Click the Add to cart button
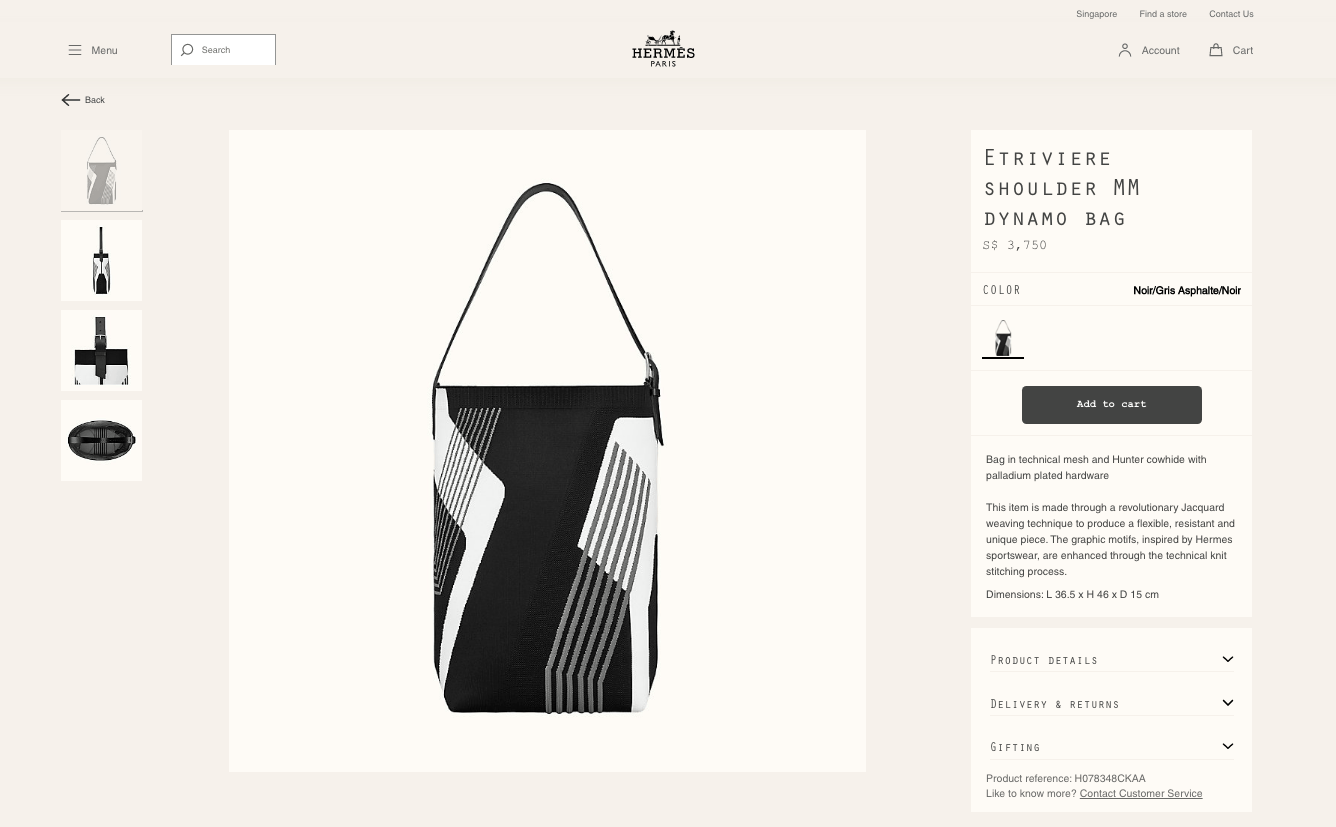 (1112, 404)
